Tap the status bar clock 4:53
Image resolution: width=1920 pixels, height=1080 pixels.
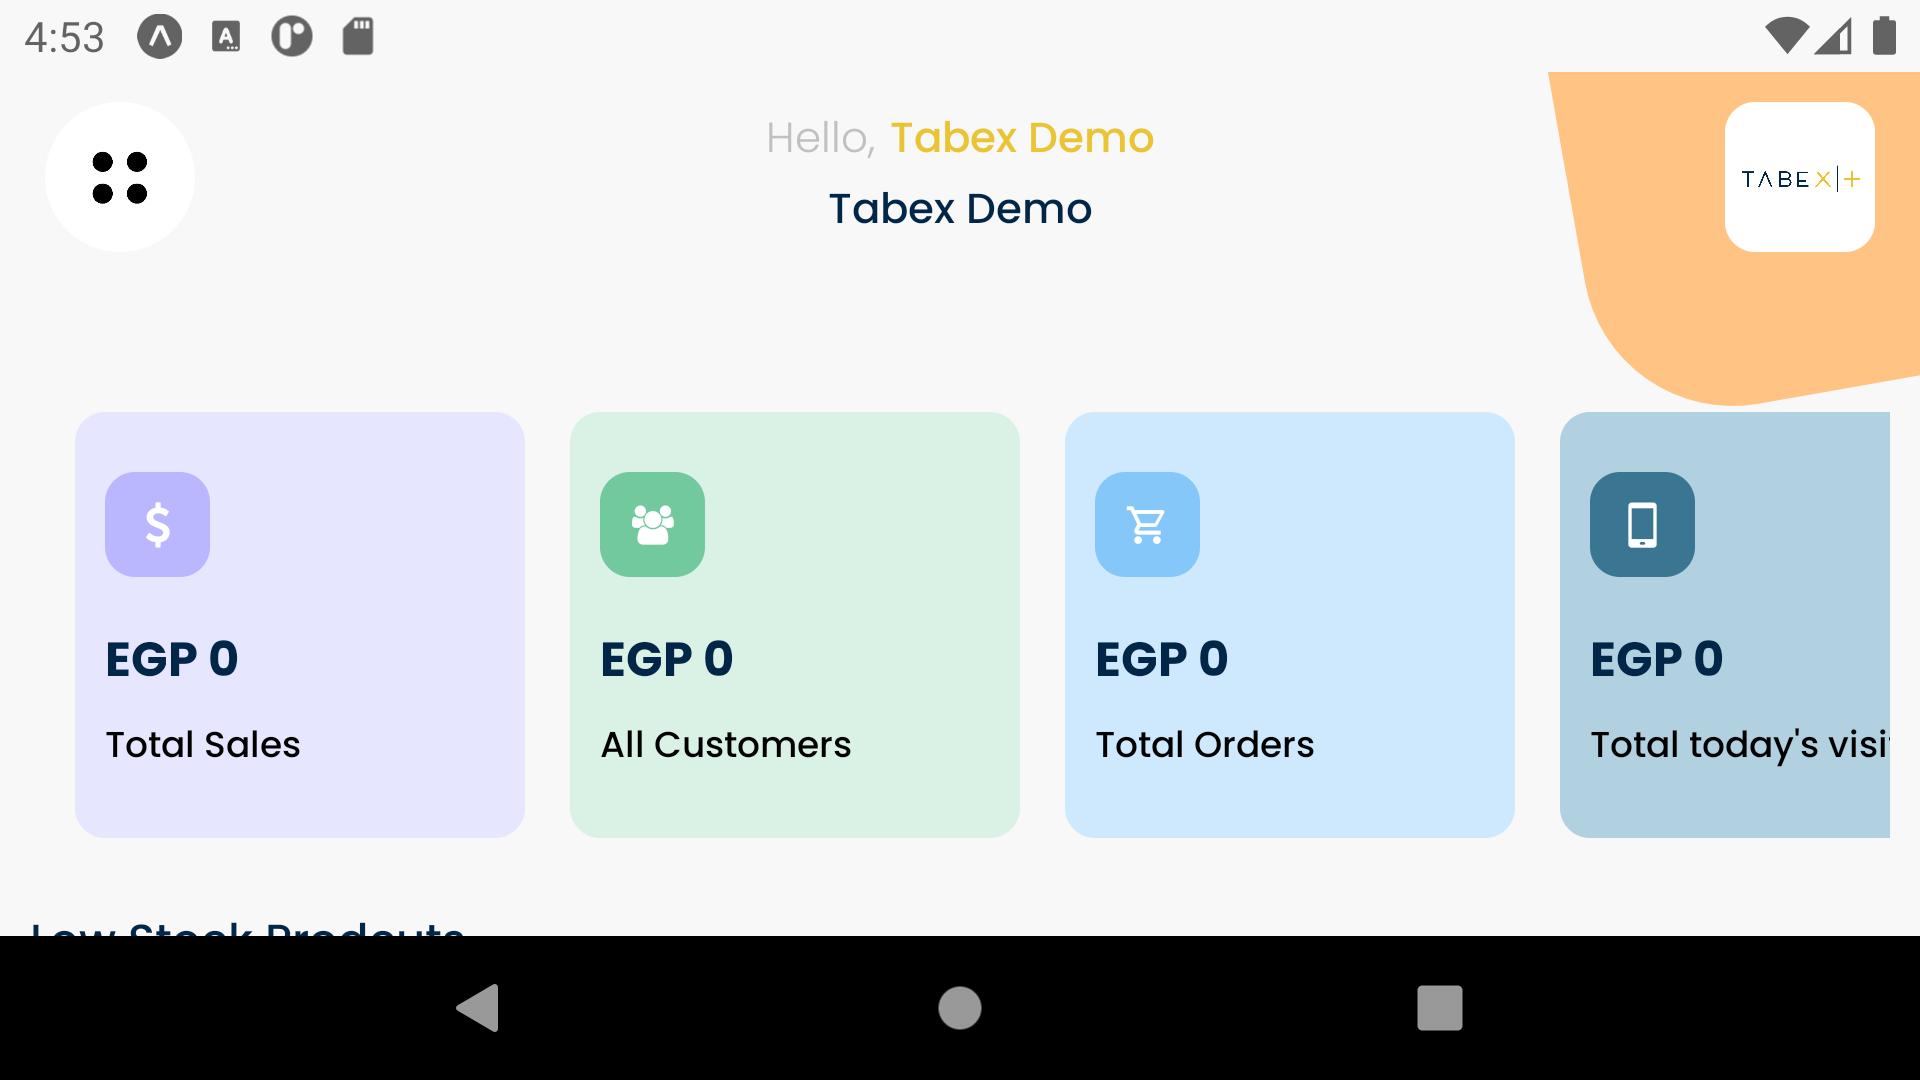64,38
